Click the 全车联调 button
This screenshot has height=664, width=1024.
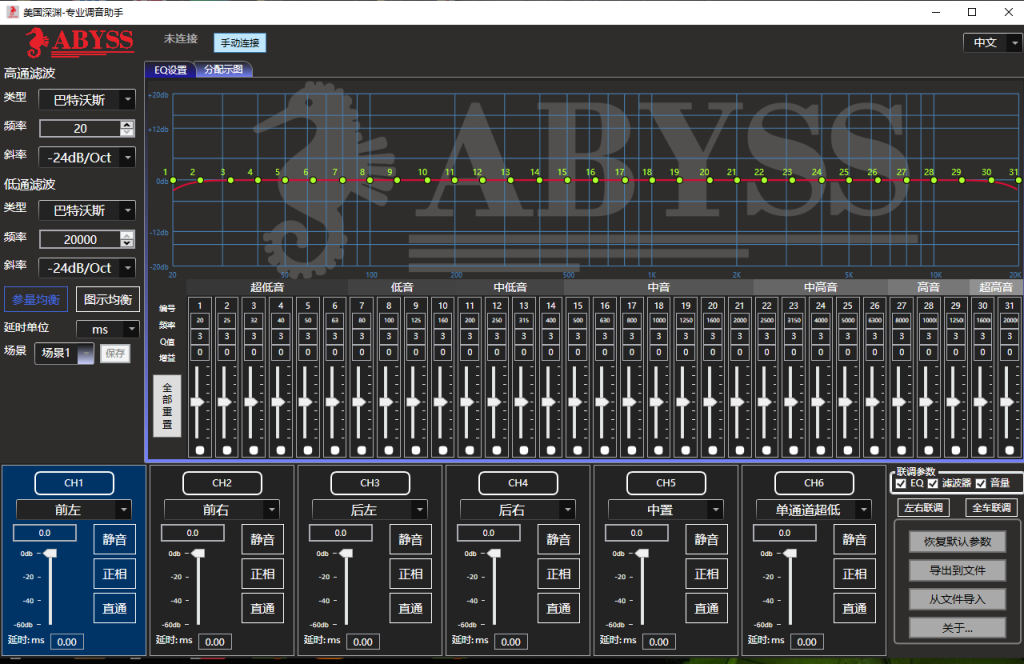(x=991, y=507)
